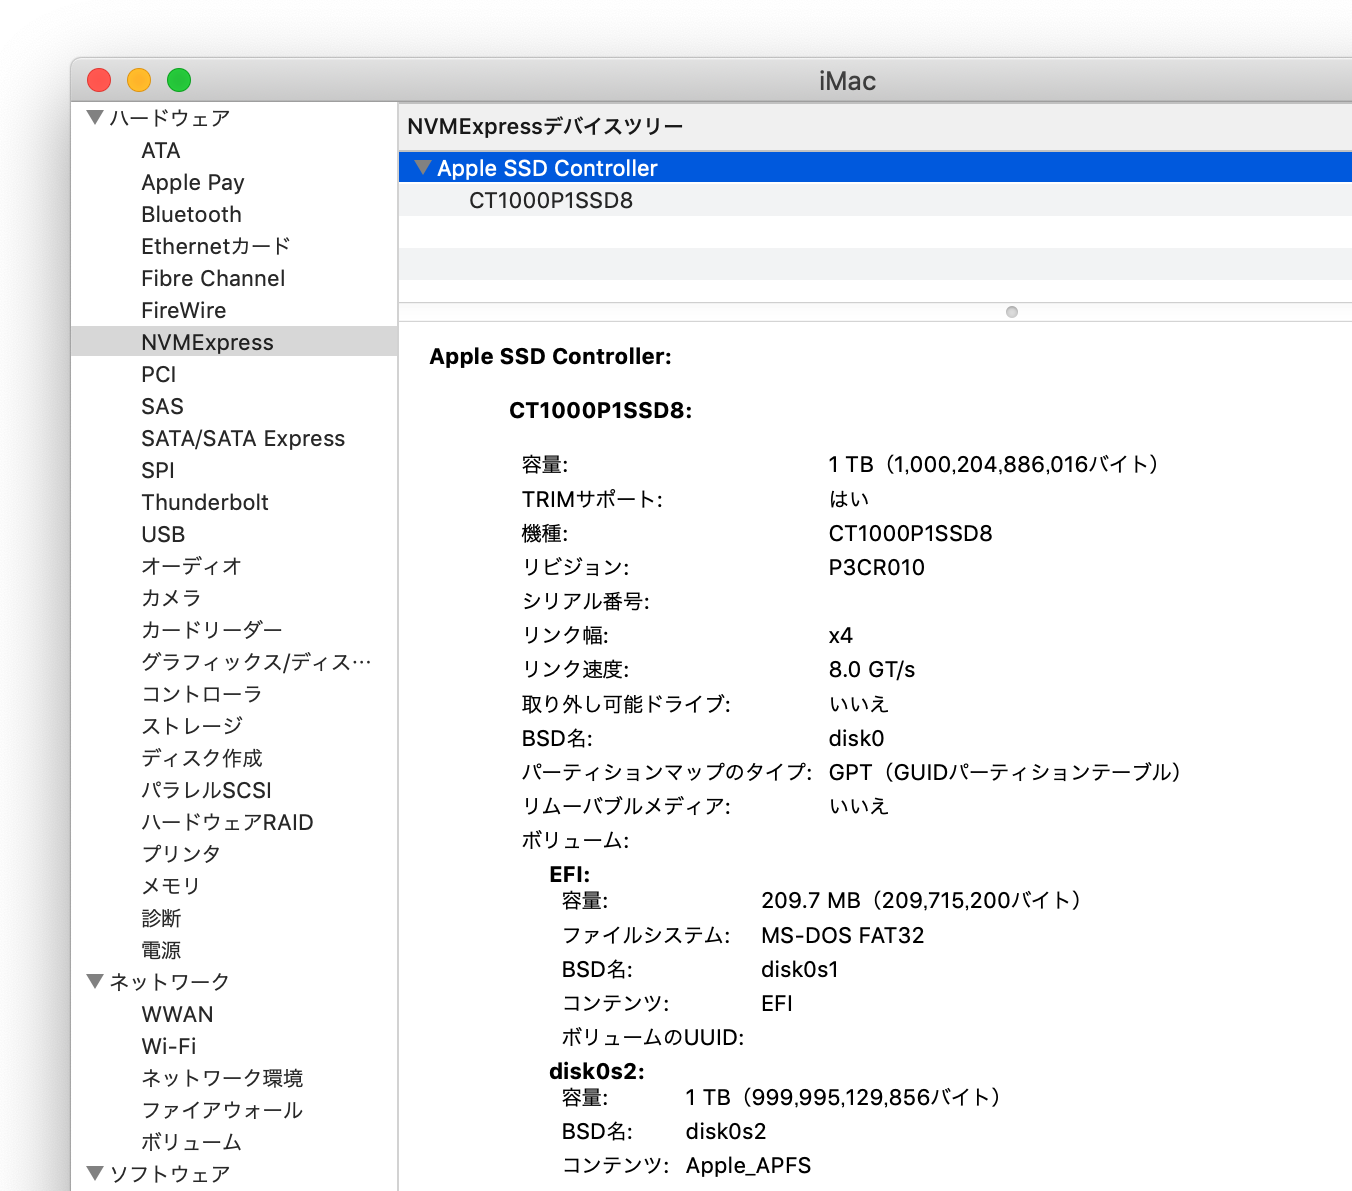Collapse the ネットワーク section triangle

pos(96,982)
